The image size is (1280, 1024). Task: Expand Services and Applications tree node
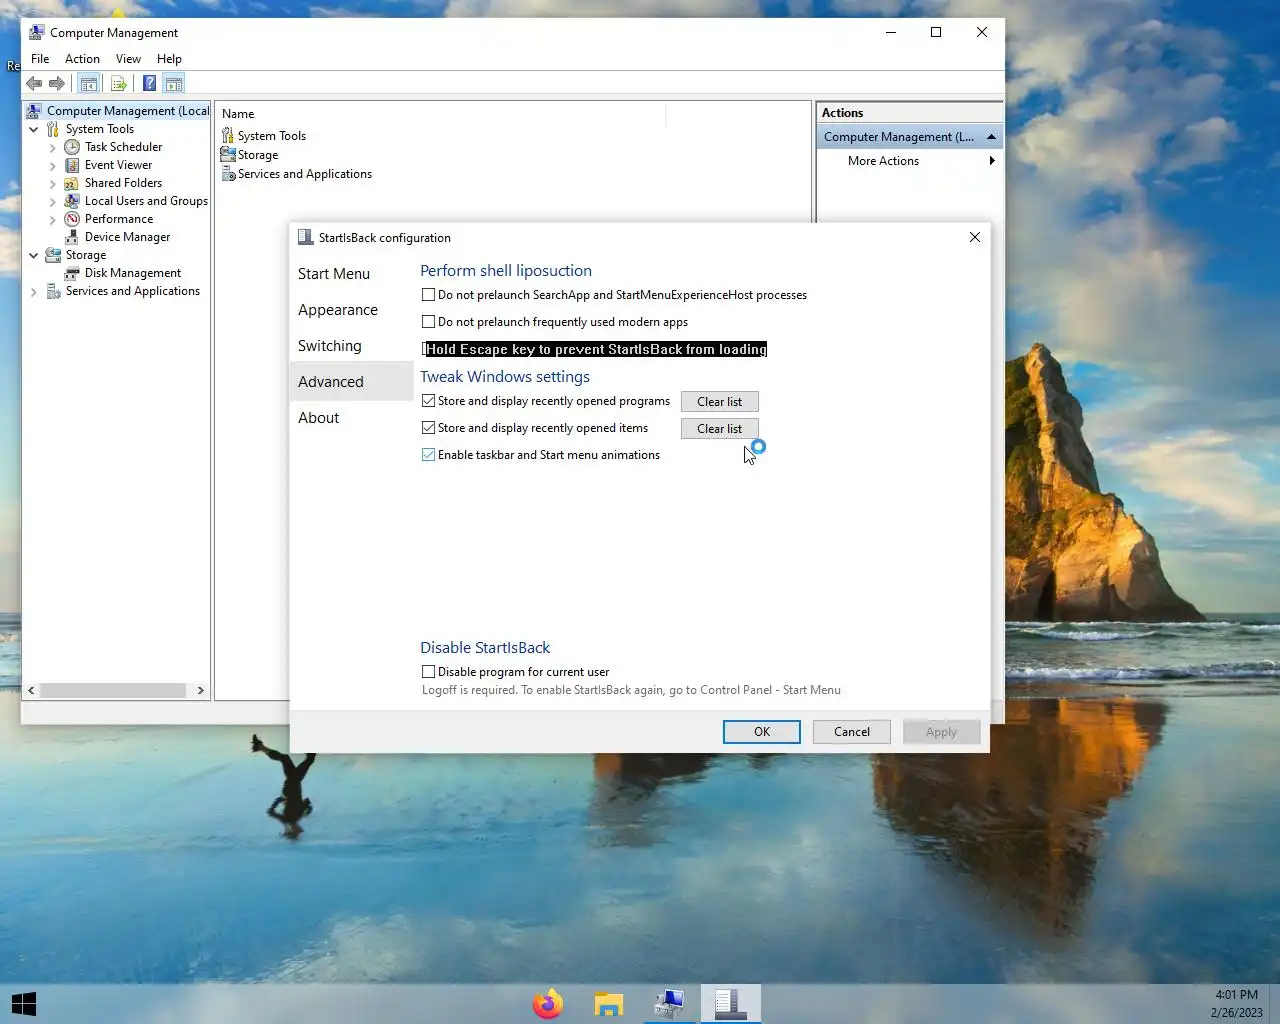tap(34, 291)
